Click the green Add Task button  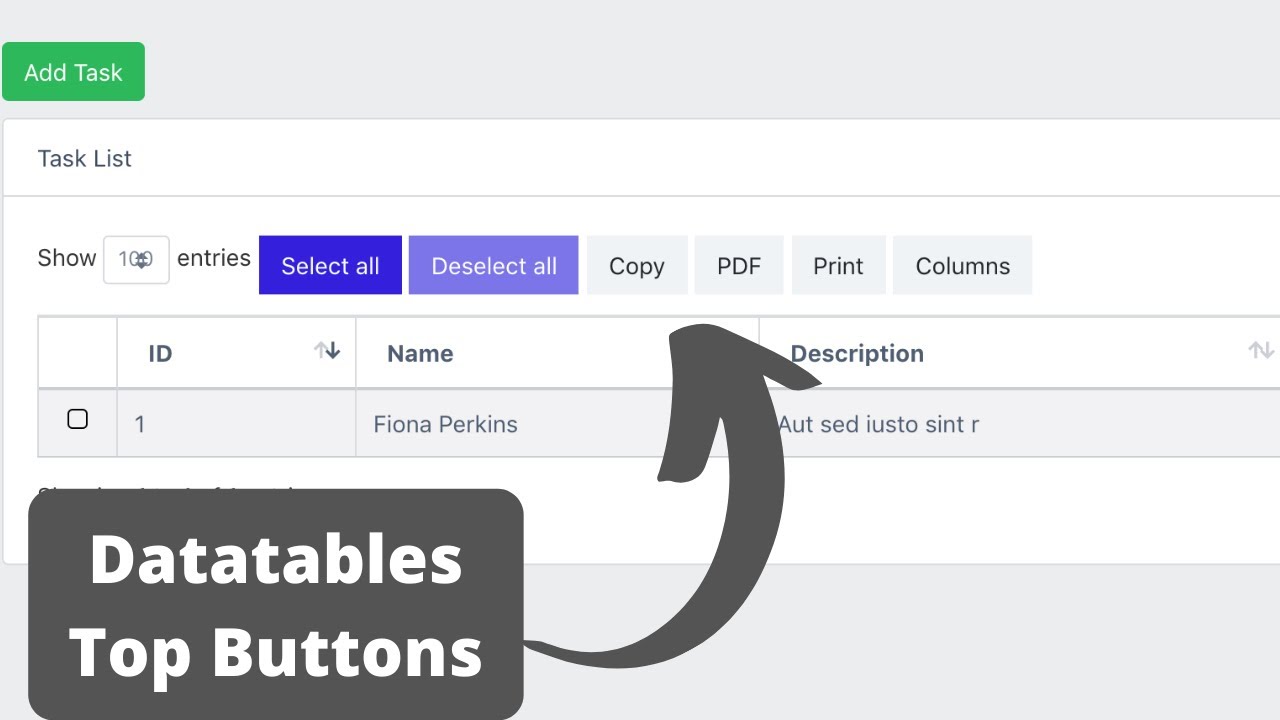(73, 72)
